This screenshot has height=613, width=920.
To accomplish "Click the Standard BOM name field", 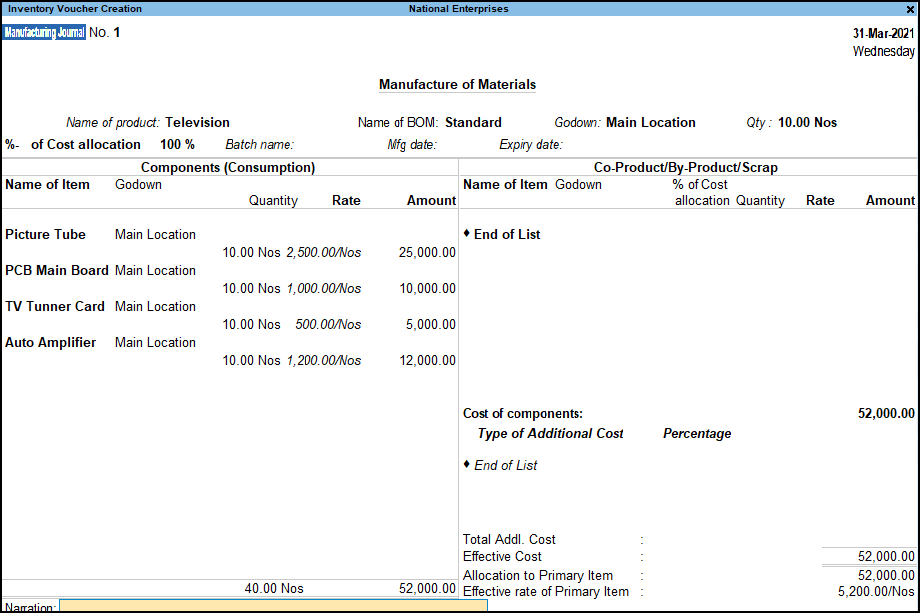I will click(x=473, y=123).
